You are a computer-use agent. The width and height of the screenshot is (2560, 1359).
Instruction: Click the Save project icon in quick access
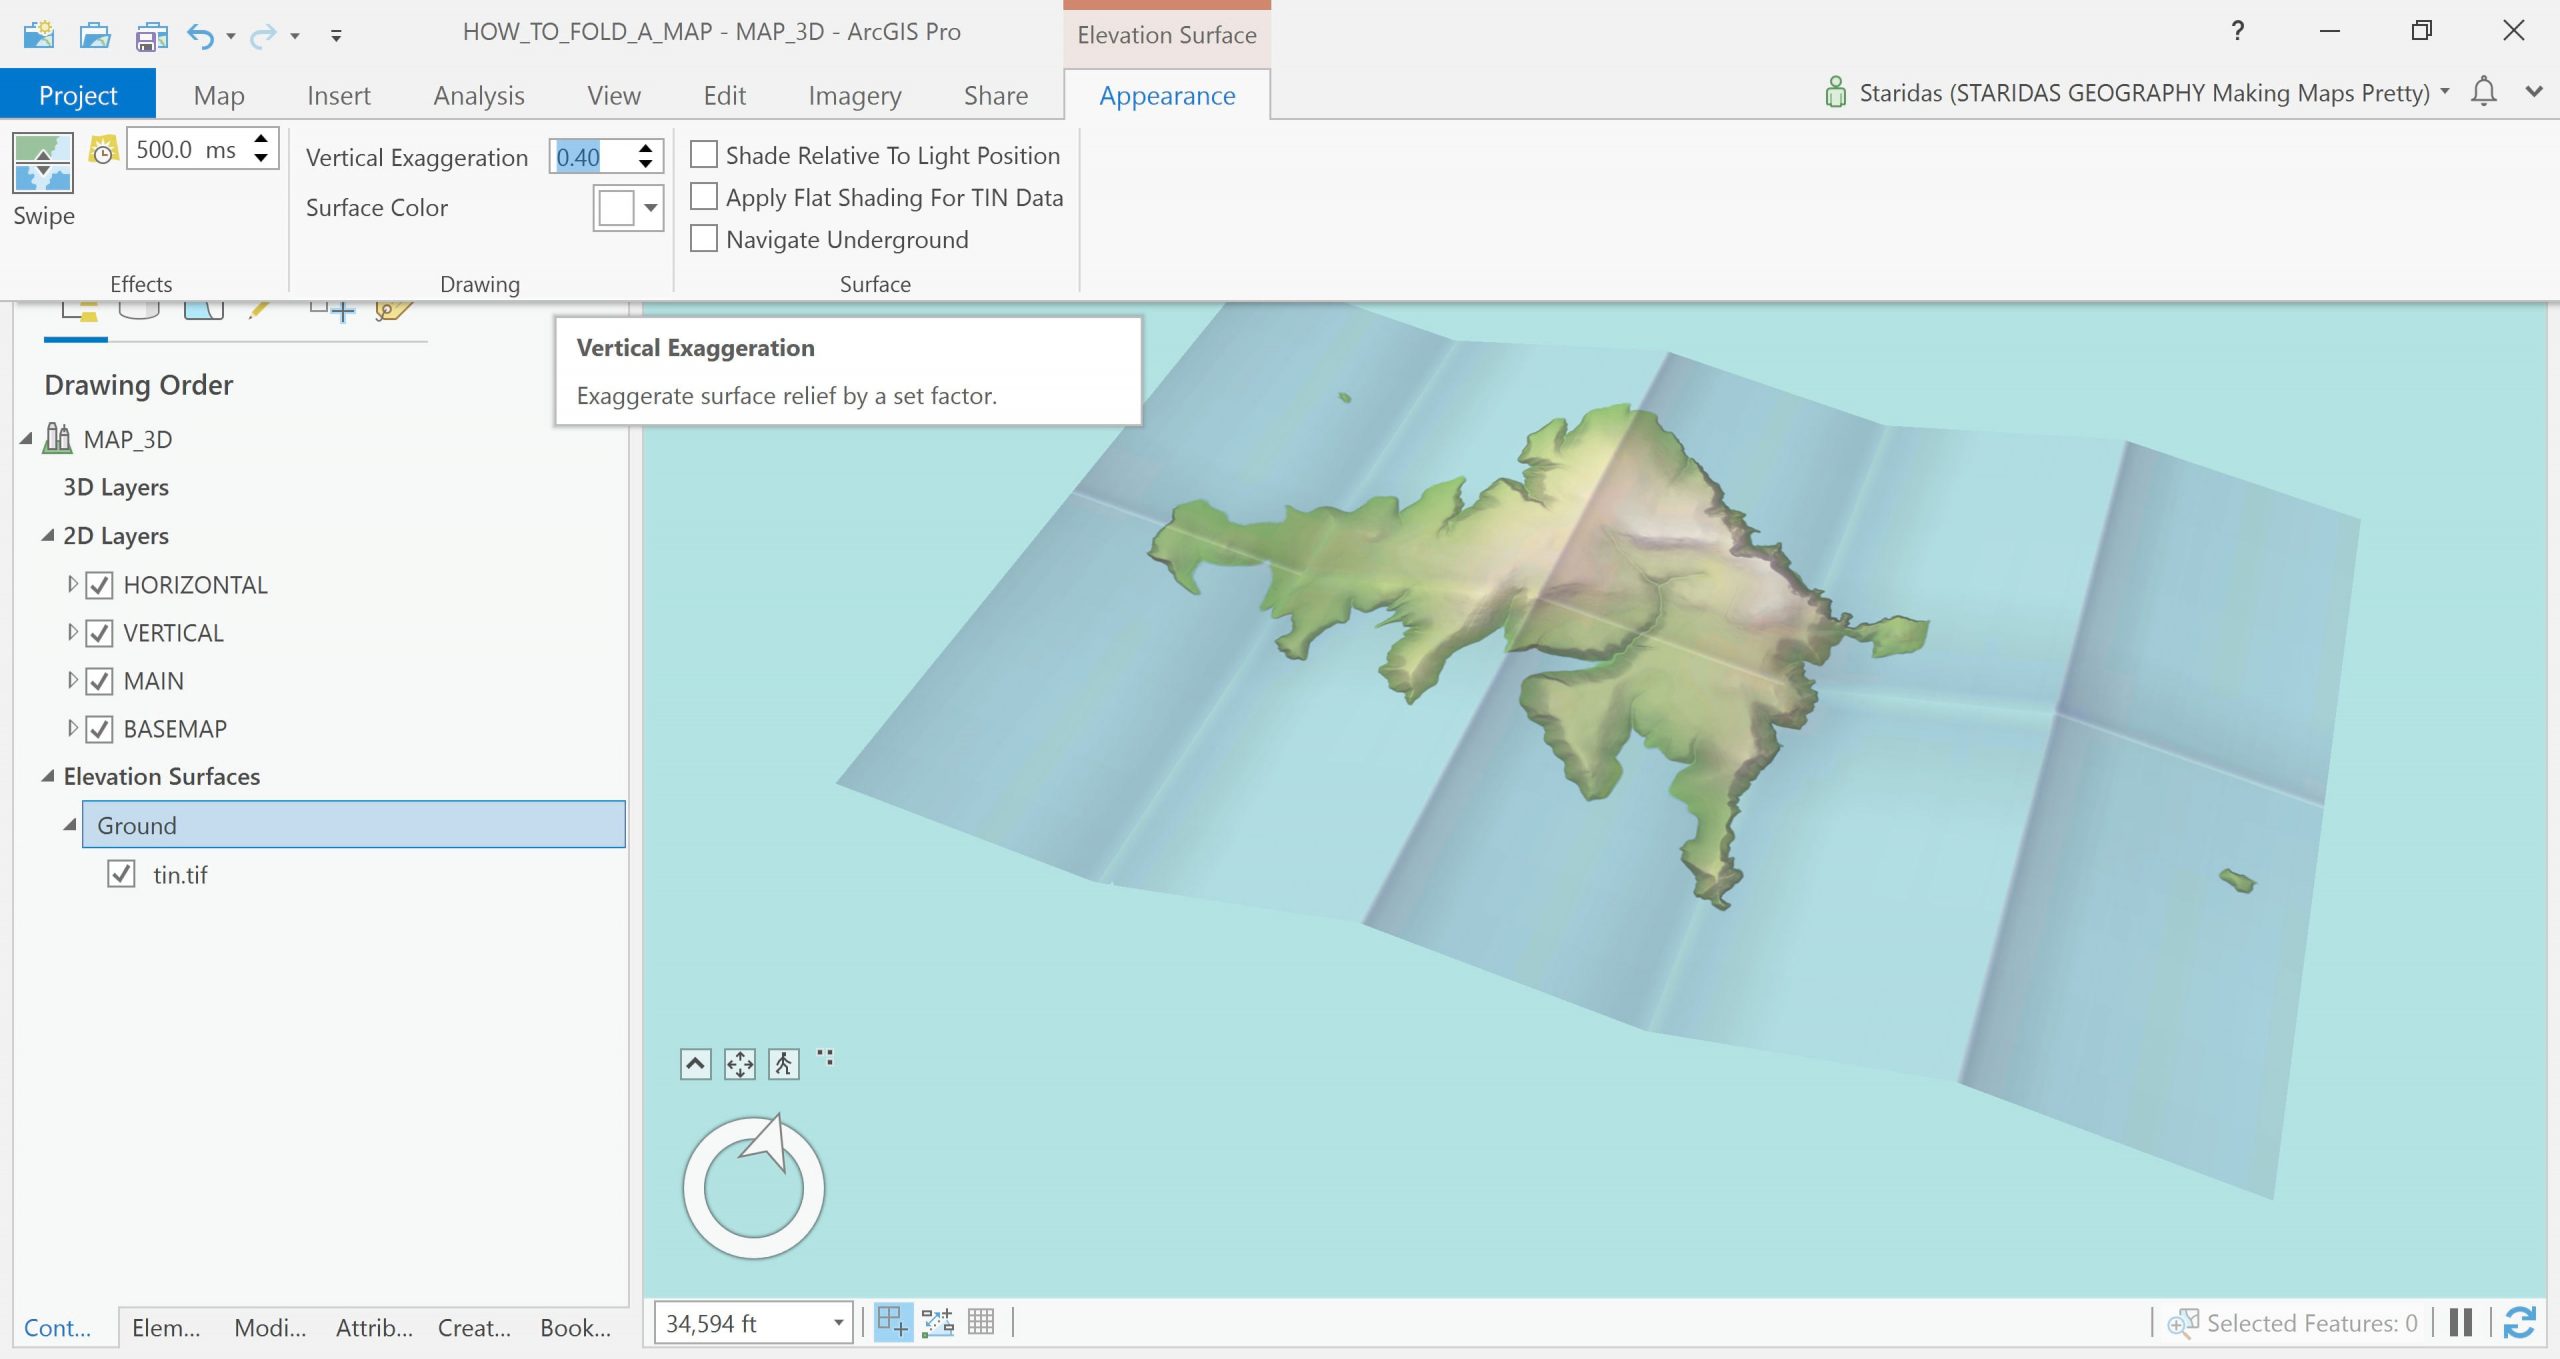151,36
